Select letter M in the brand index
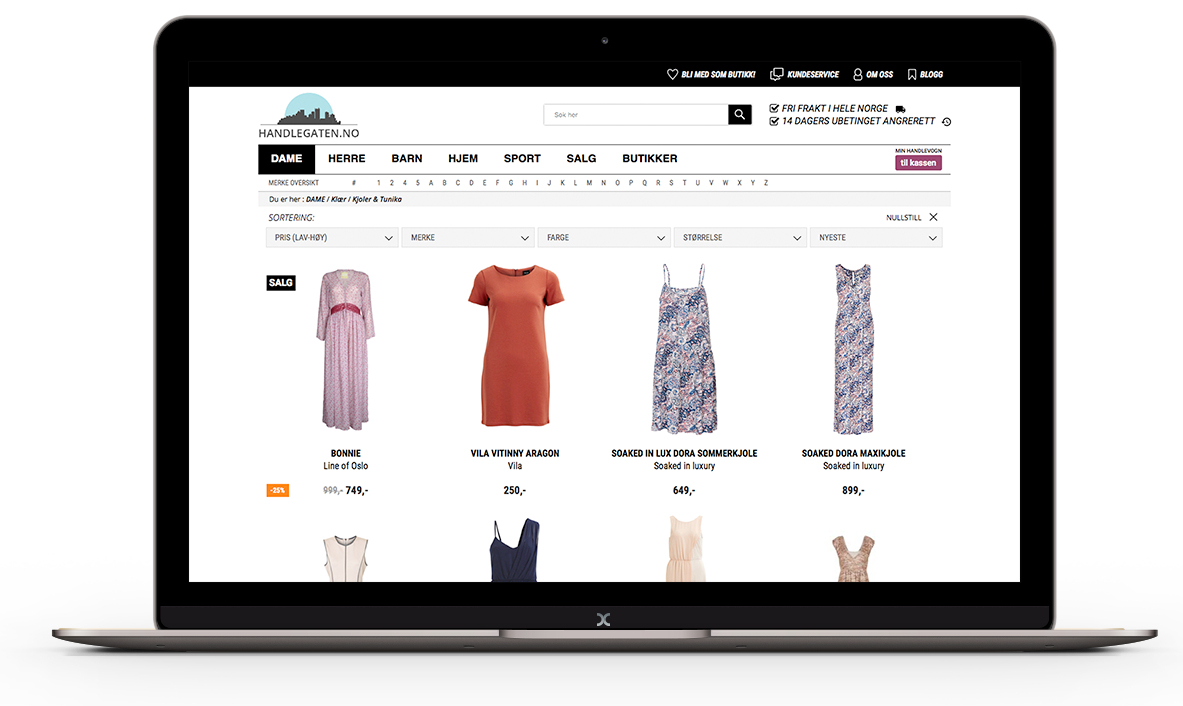This screenshot has height=706, width=1183. click(589, 183)
